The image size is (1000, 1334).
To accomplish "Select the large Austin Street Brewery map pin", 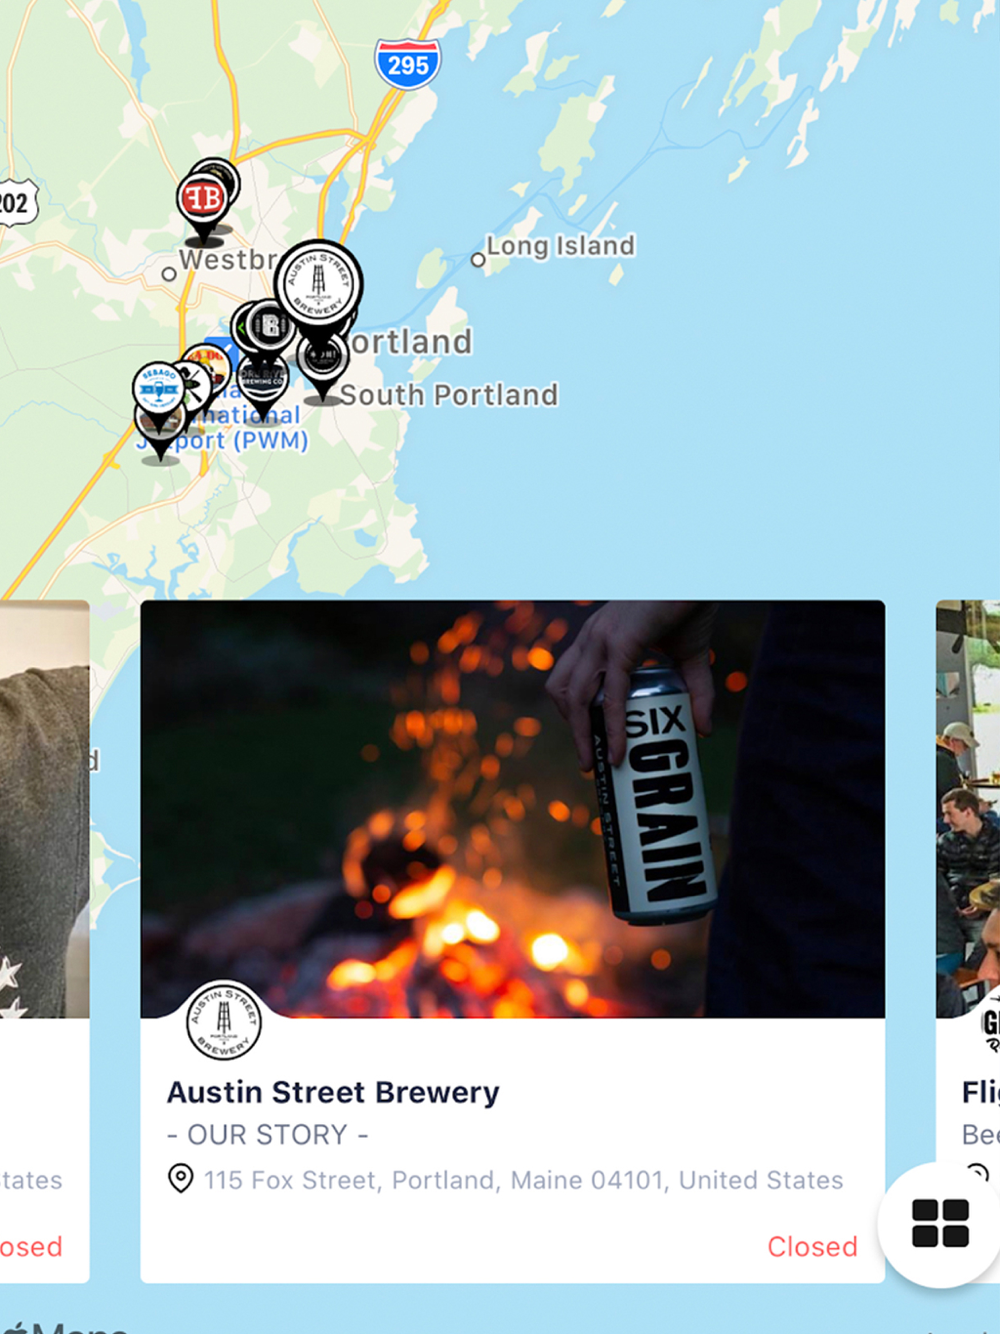I will click(x=318, y=284).
